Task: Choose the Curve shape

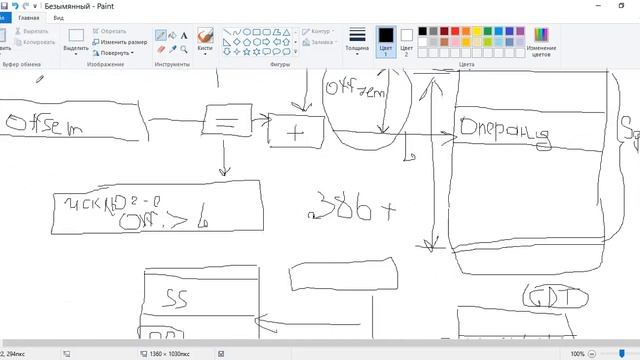Action: 237,32
